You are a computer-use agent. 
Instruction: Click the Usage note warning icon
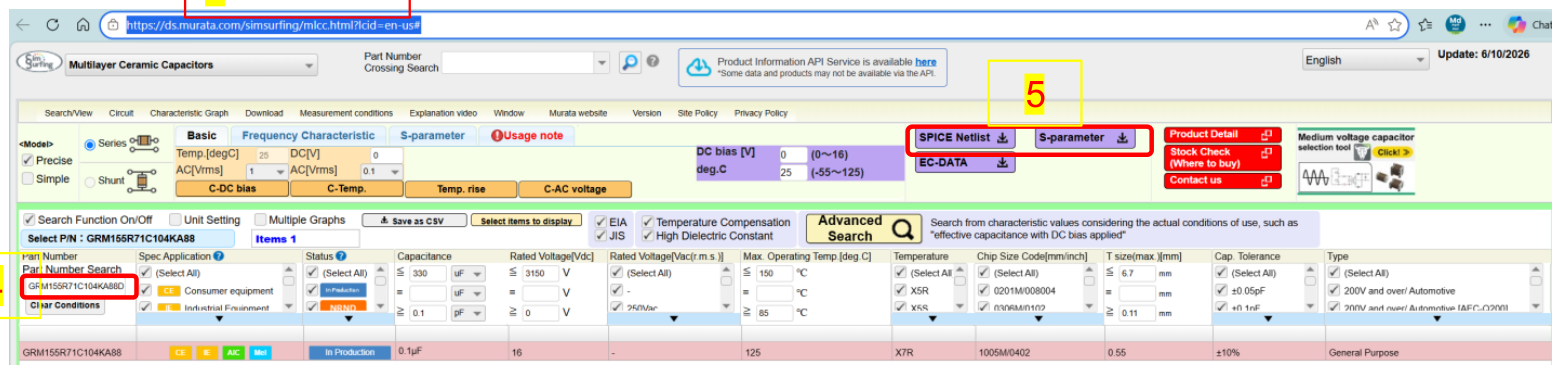[x=497, y=136]
